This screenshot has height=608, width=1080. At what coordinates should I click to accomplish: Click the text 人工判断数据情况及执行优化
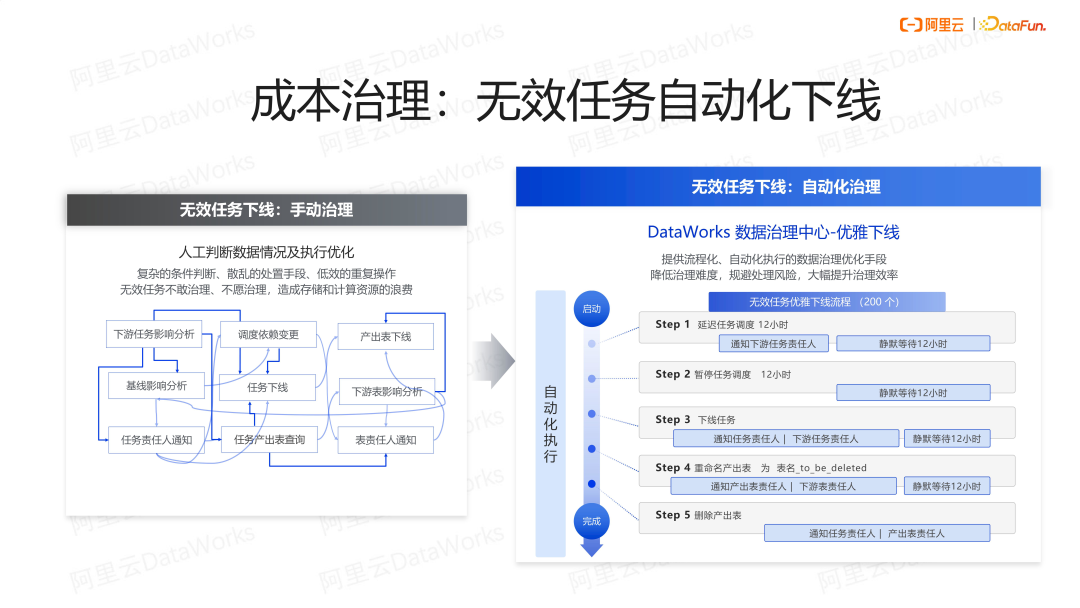coord(267,252)
